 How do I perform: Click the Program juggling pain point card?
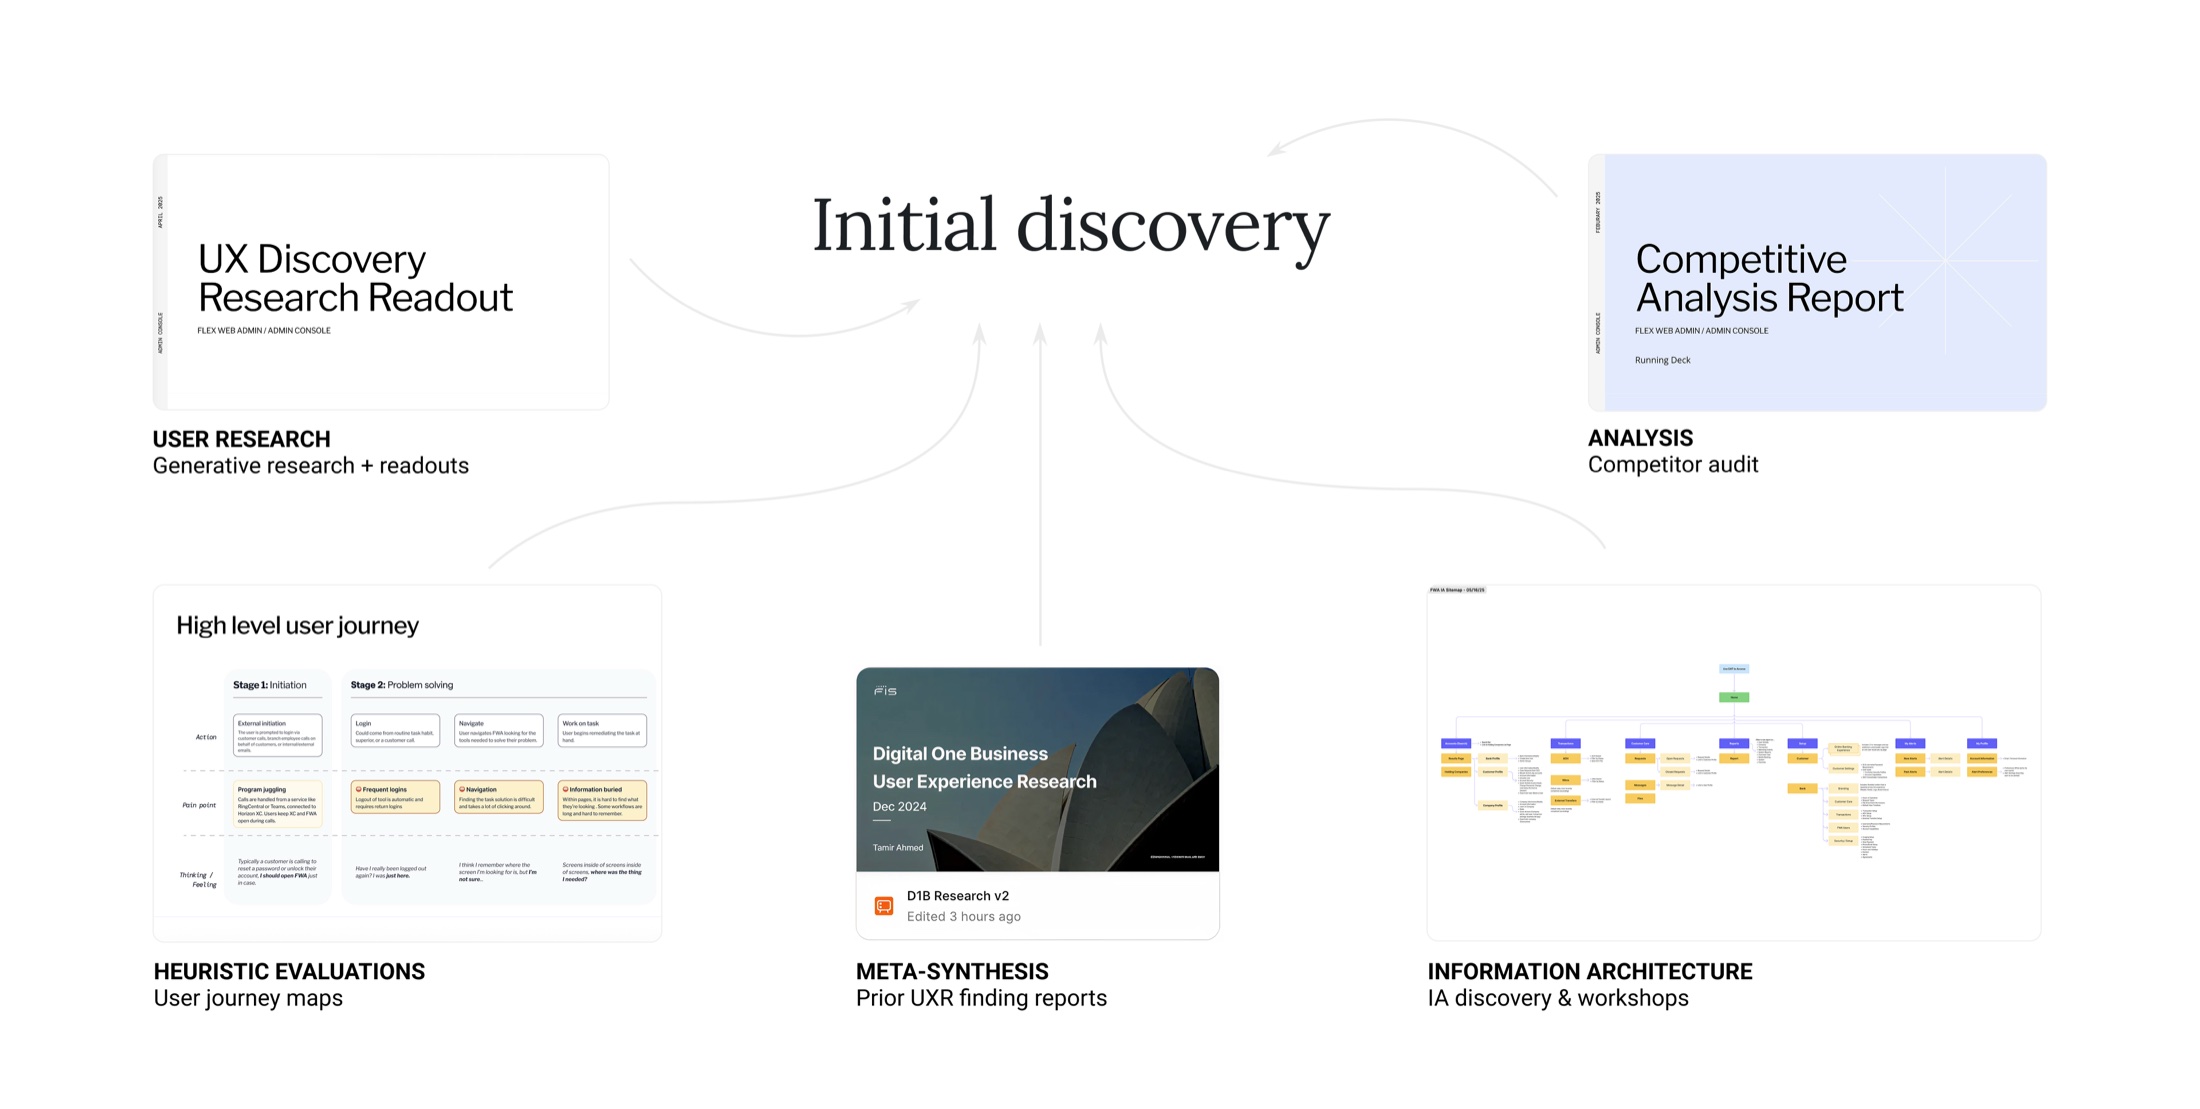[278, 803]
